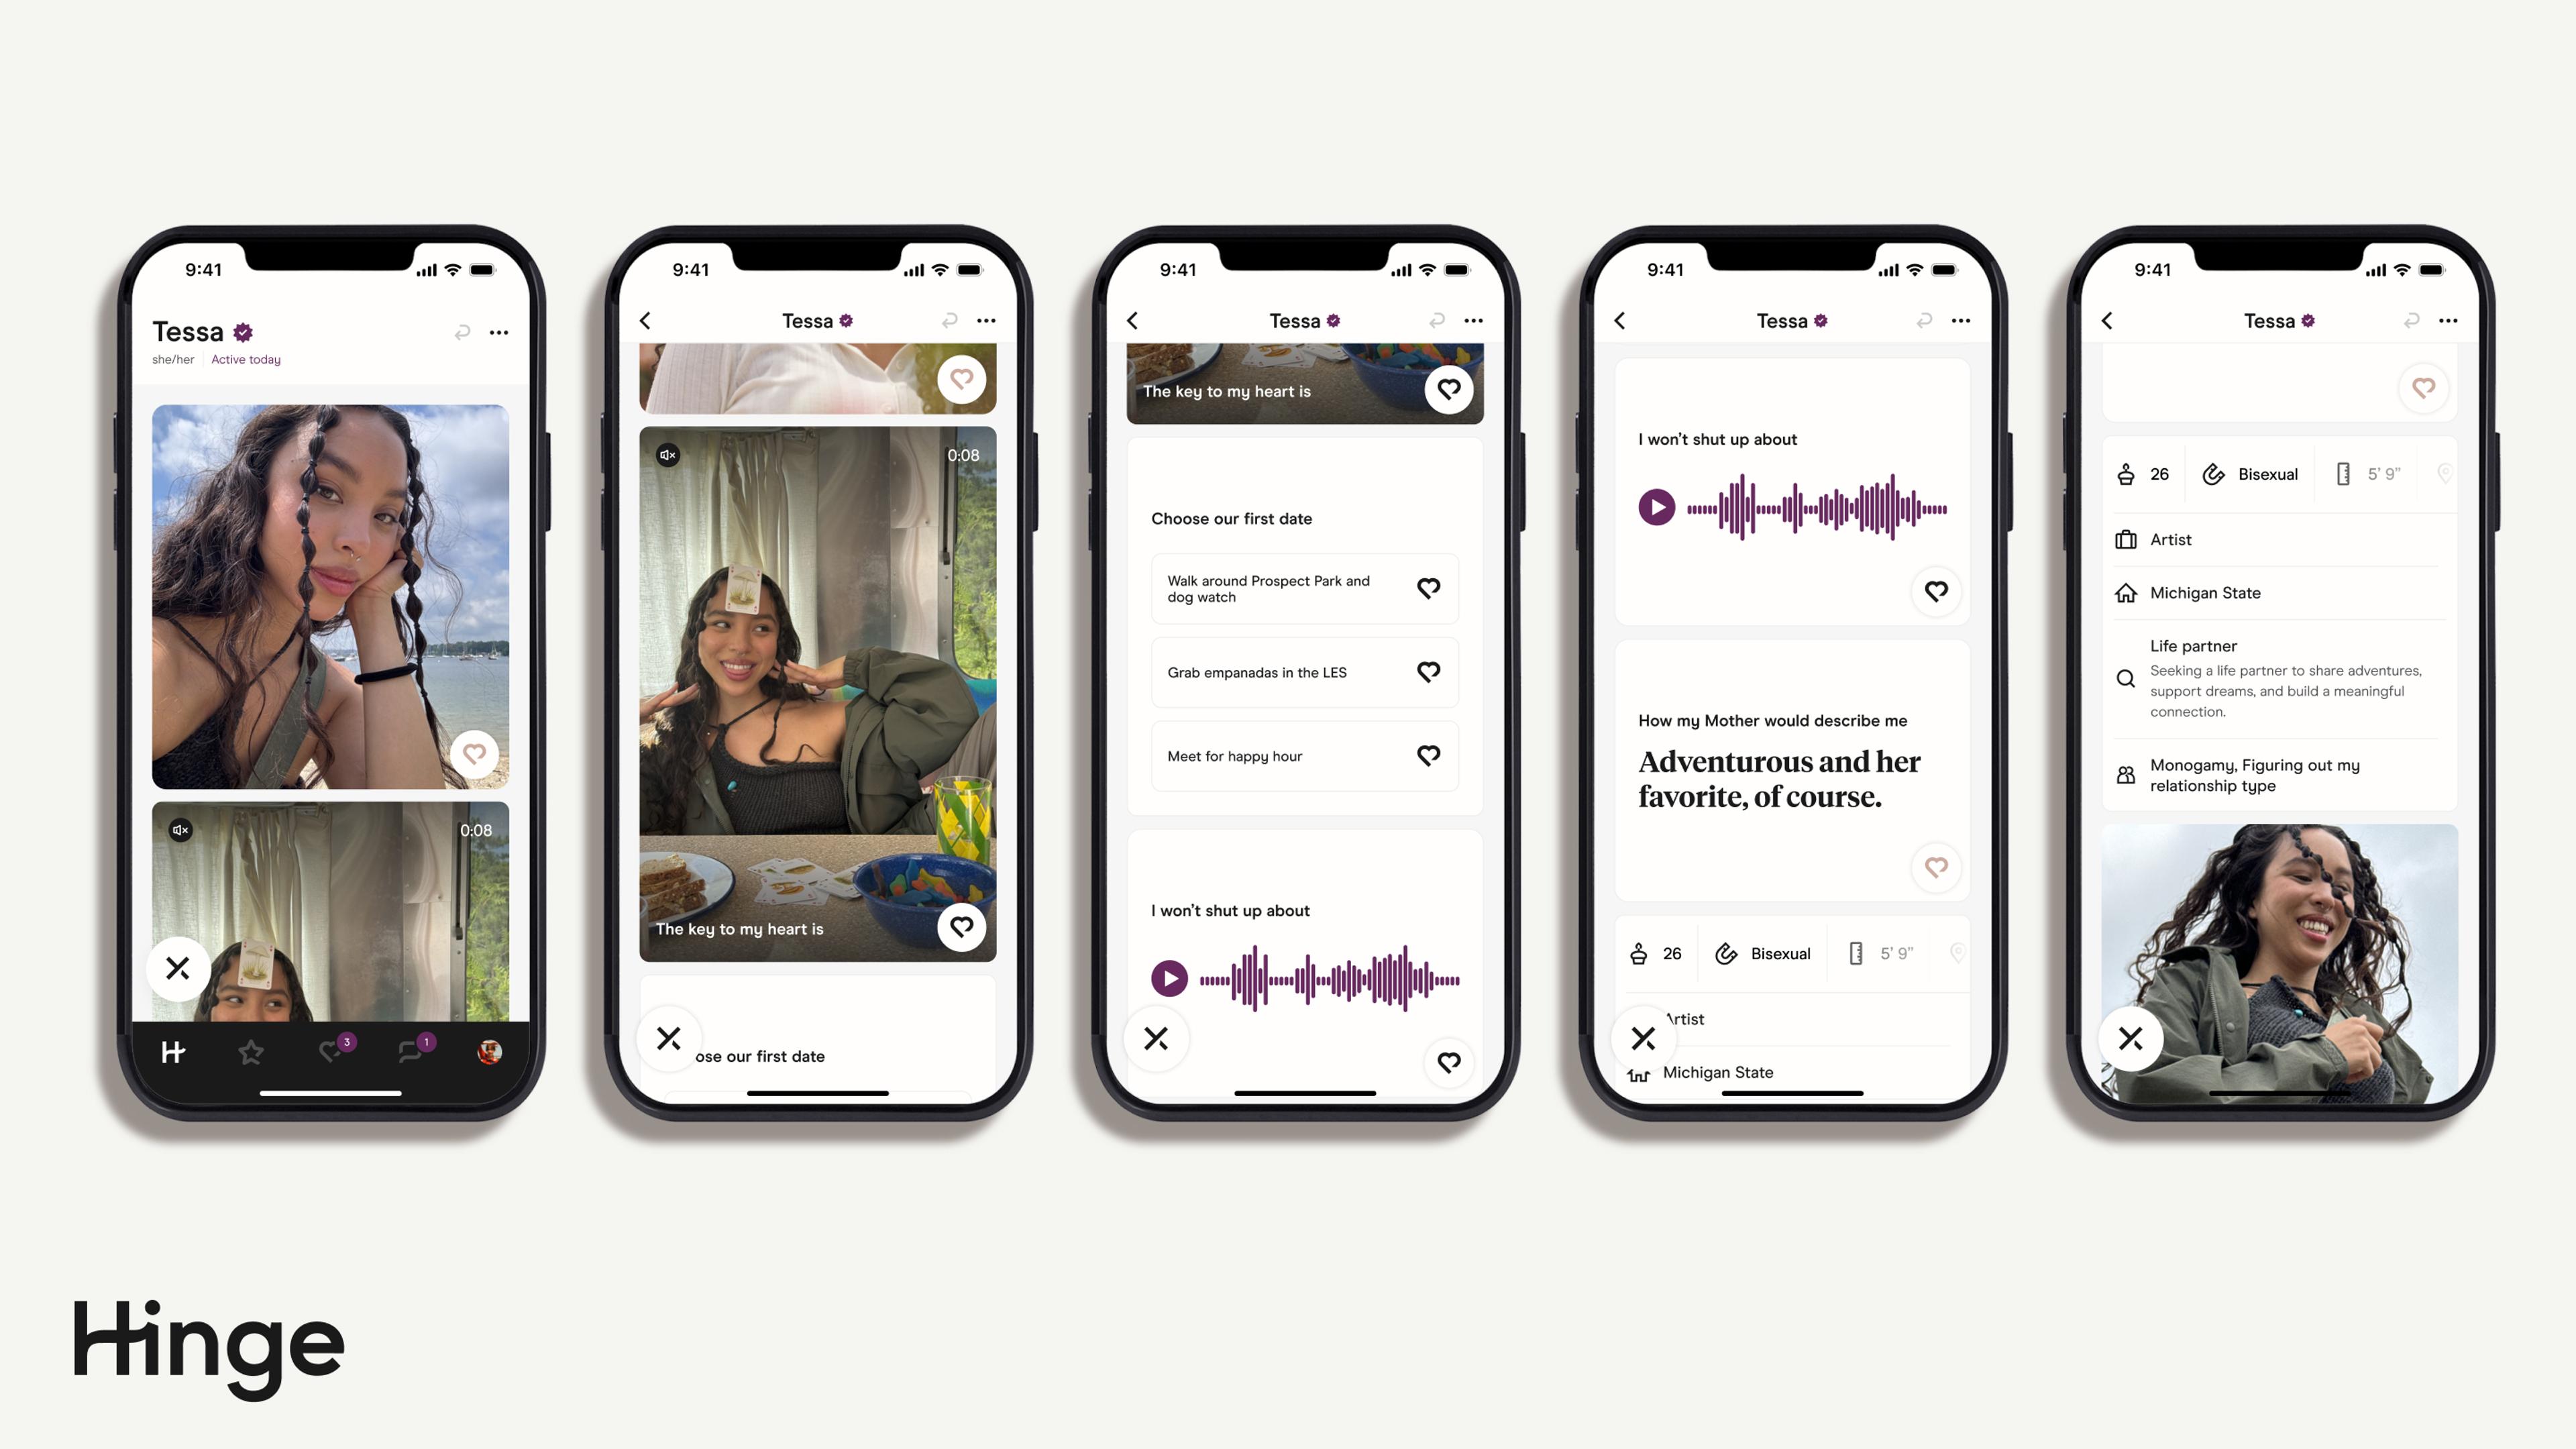Toggle the heart on Tessa's main photo
This screenshot has height=1449, width=2576.
(x=474, y=752)
